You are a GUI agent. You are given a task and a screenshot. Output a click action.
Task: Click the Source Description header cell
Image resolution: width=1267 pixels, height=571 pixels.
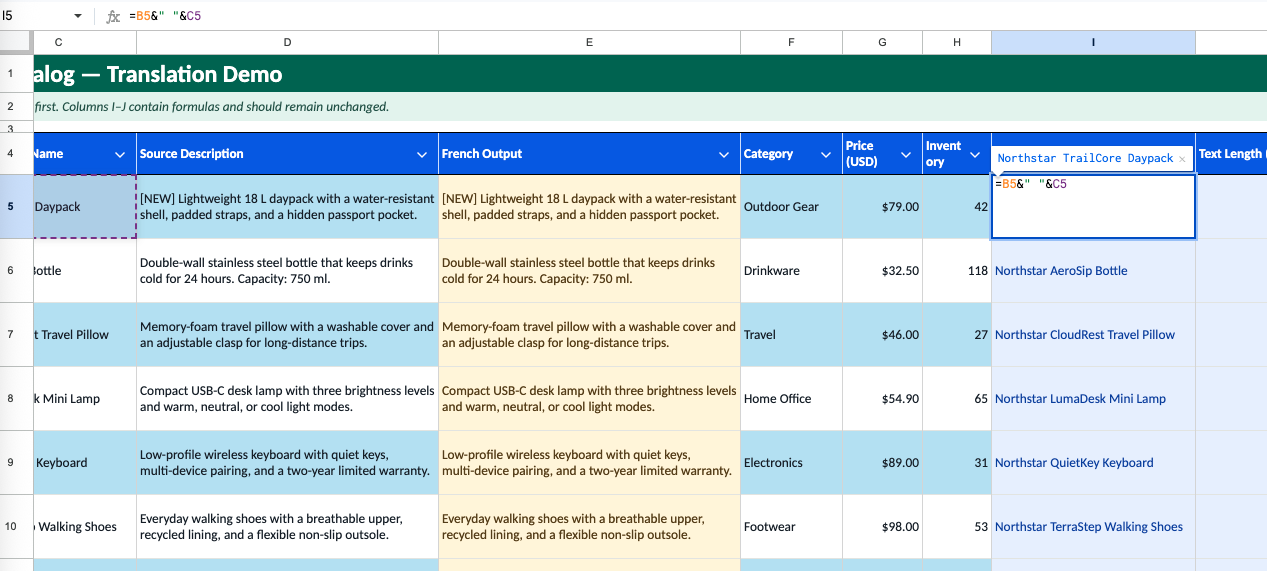[x=288, y=154]
